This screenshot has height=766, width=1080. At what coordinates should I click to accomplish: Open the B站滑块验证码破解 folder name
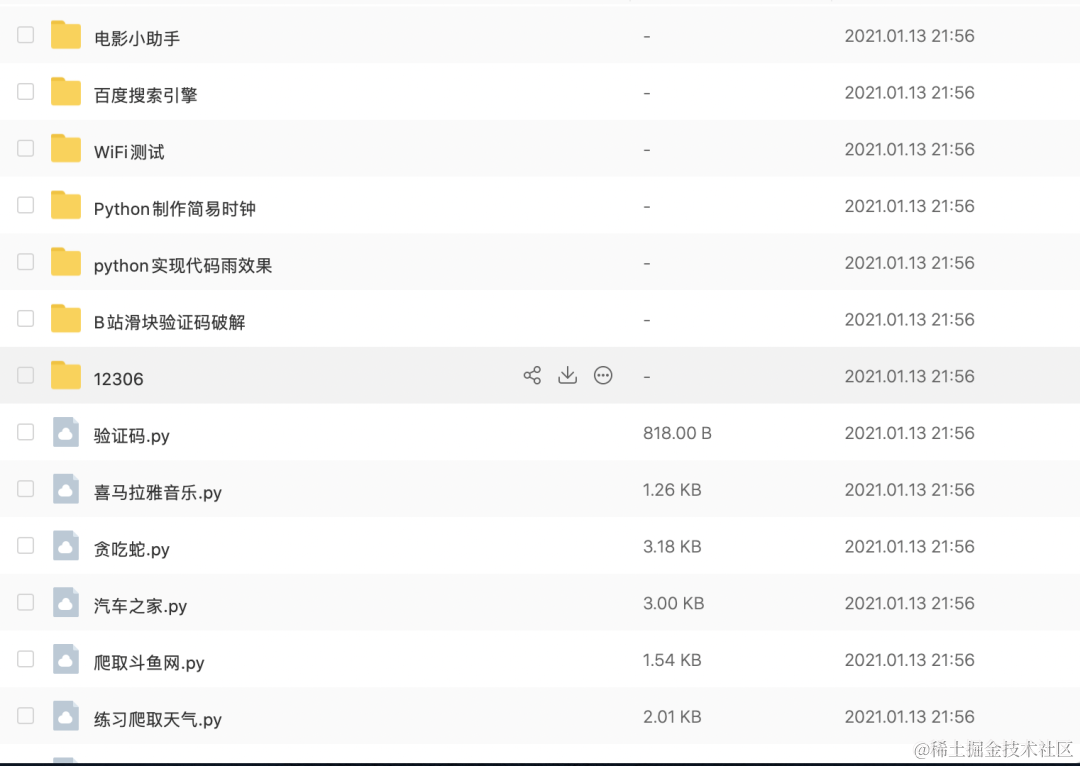[x=169, y=322]
